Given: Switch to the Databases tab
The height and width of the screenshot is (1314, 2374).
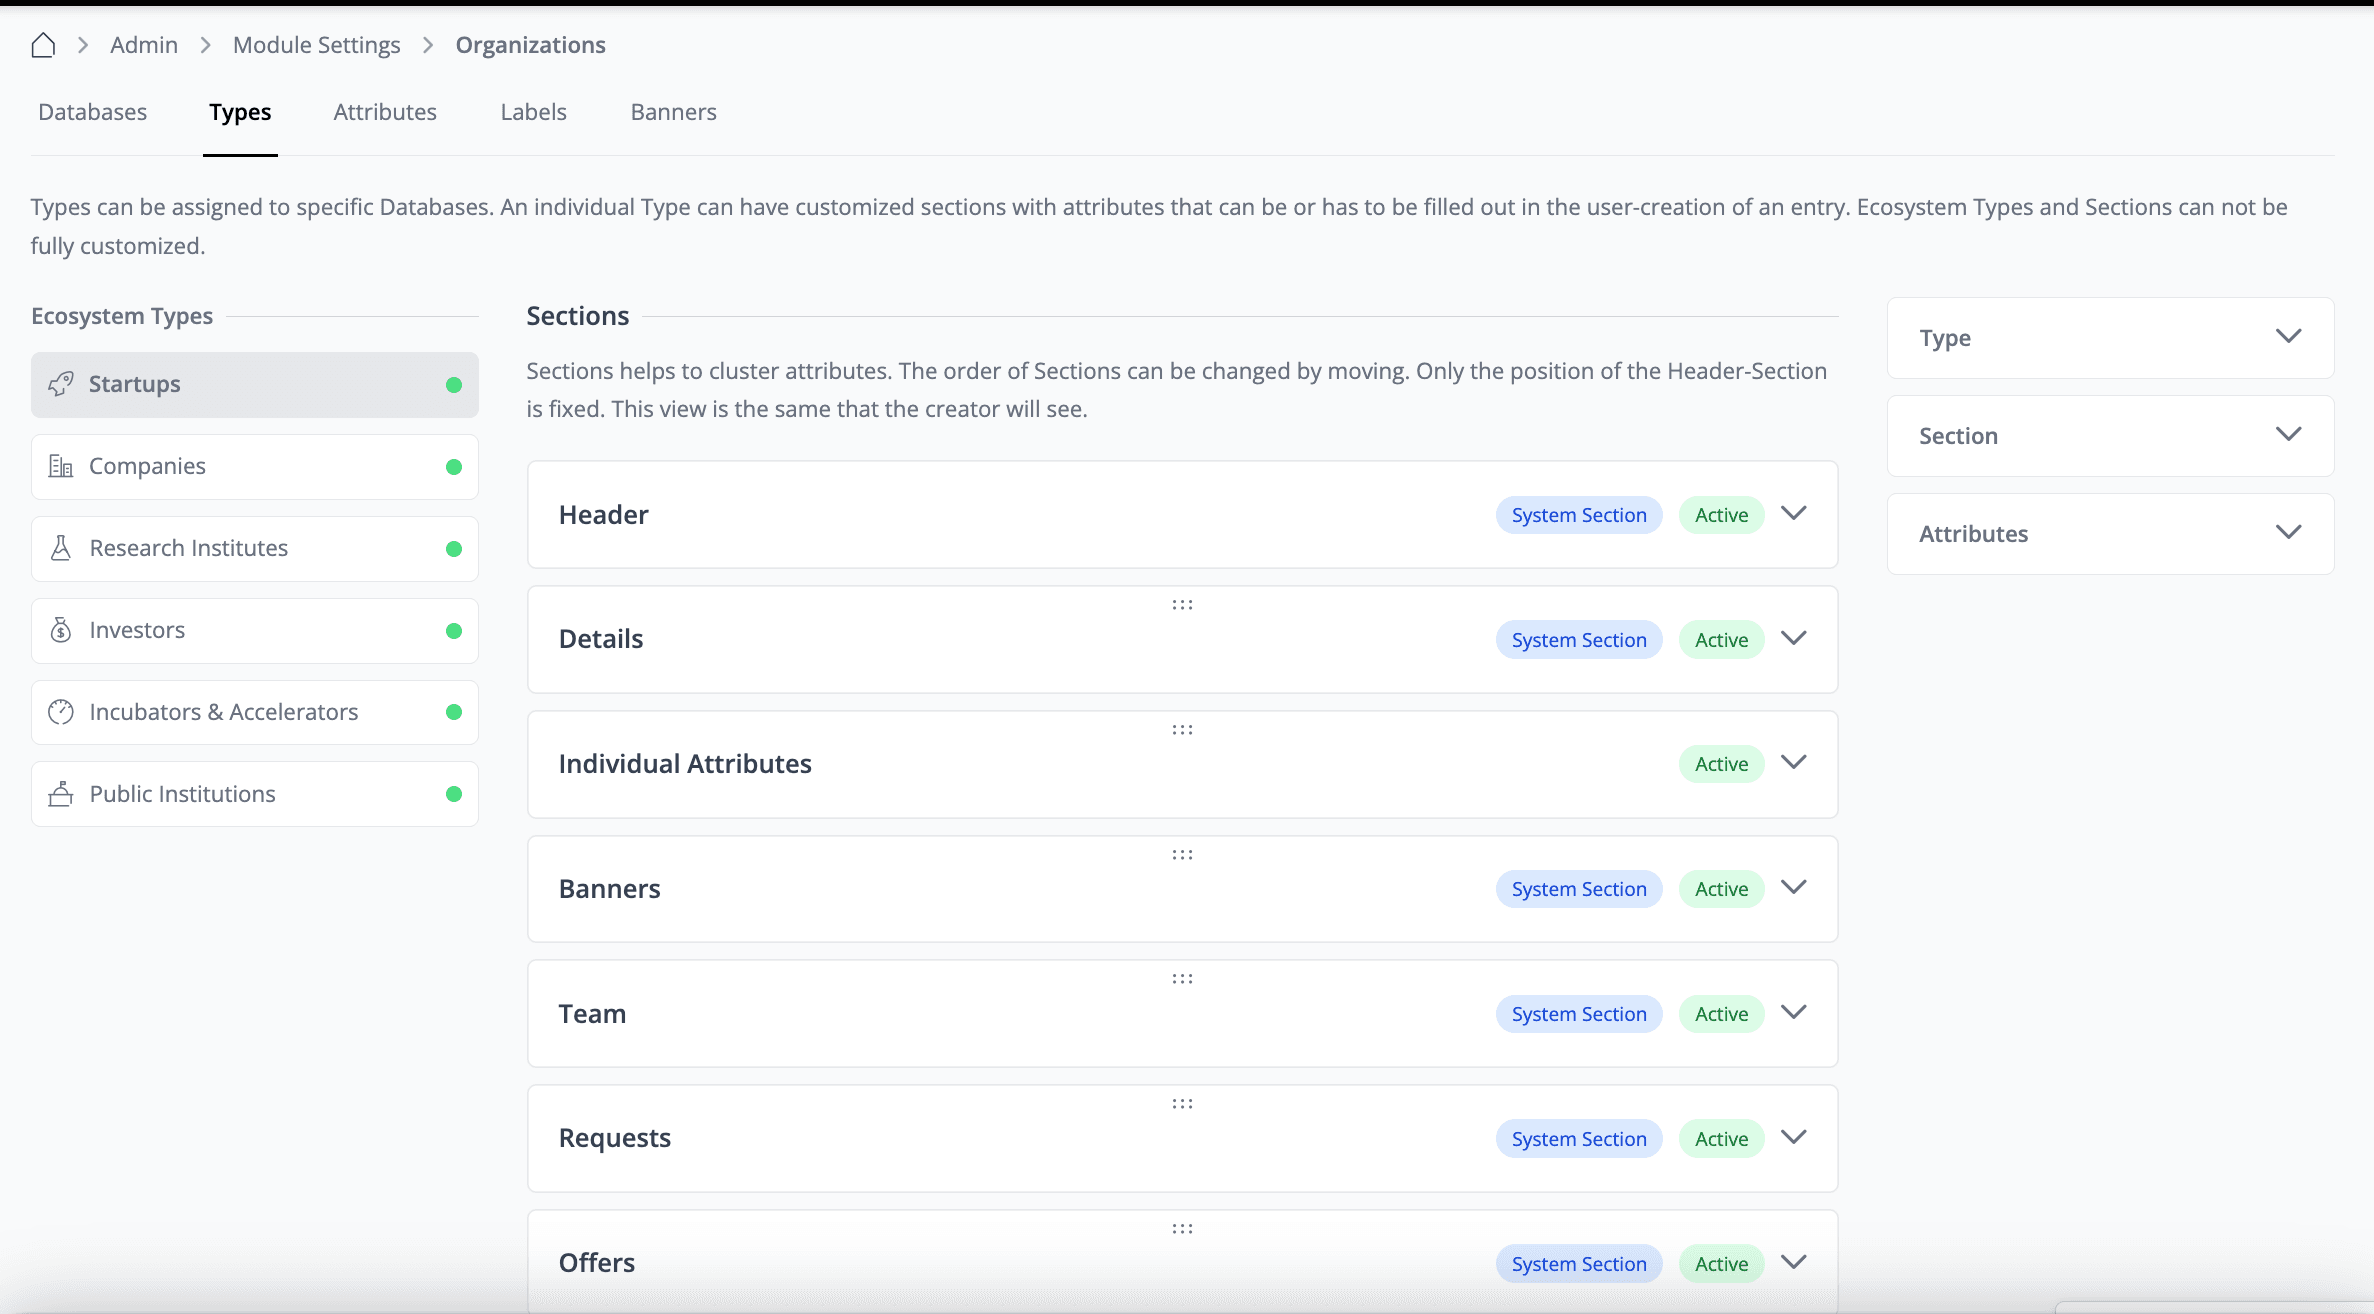Looking at the screenshot, I should 92,112.
